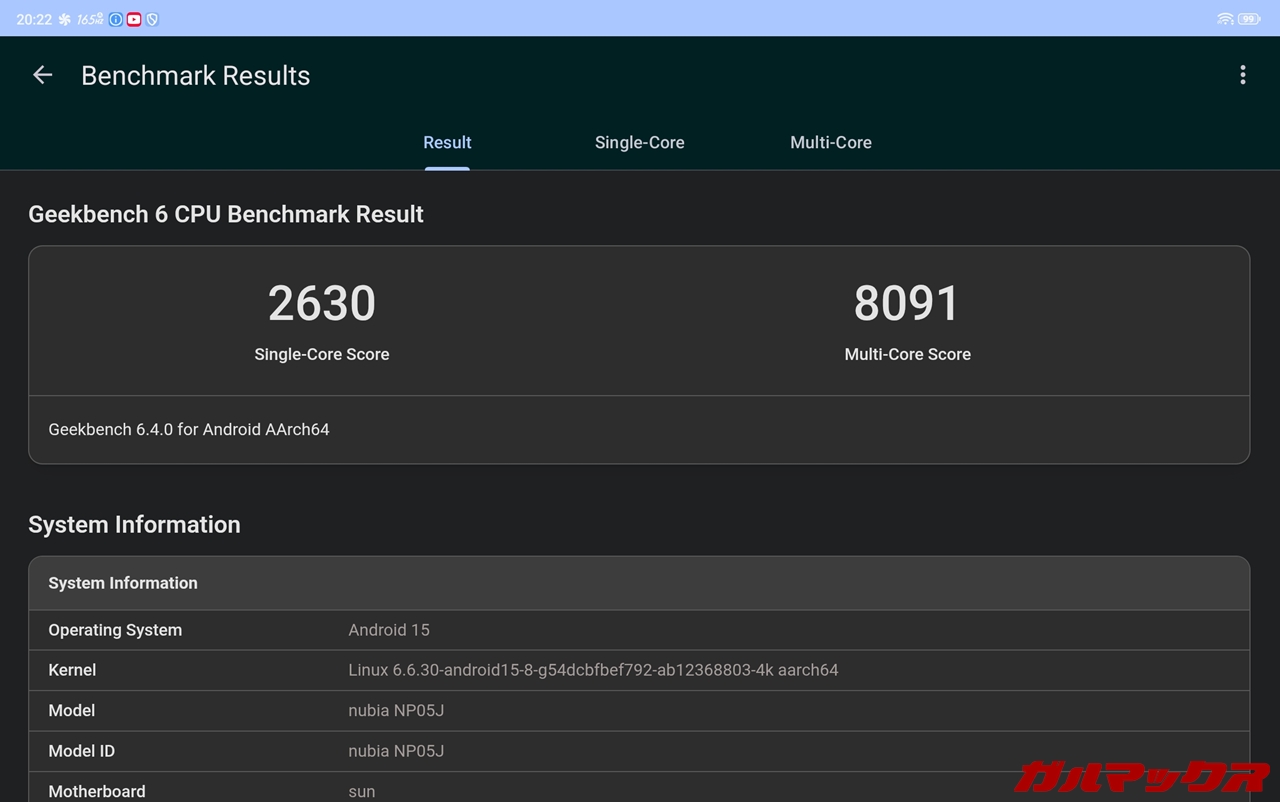
Task: Tap the Model row showing nubia NP05J
Action: [639, 710]
